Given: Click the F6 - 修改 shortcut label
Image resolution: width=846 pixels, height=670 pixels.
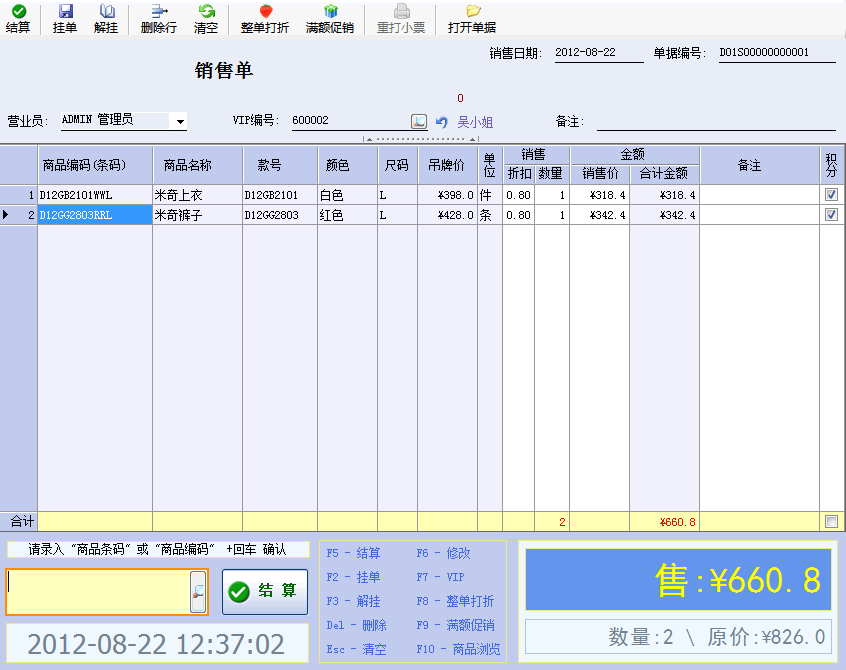Looking at the screenshot, I should (x=444, y=553).
